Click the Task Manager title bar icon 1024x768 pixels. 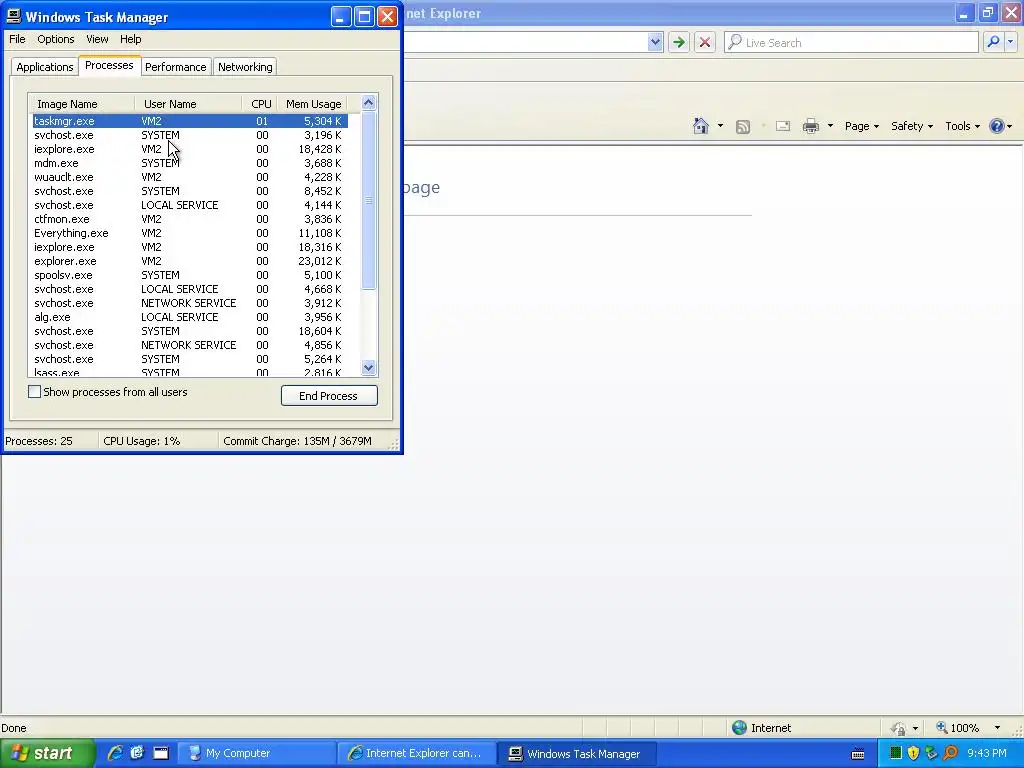pyautogui.click(x=14, y=16)
